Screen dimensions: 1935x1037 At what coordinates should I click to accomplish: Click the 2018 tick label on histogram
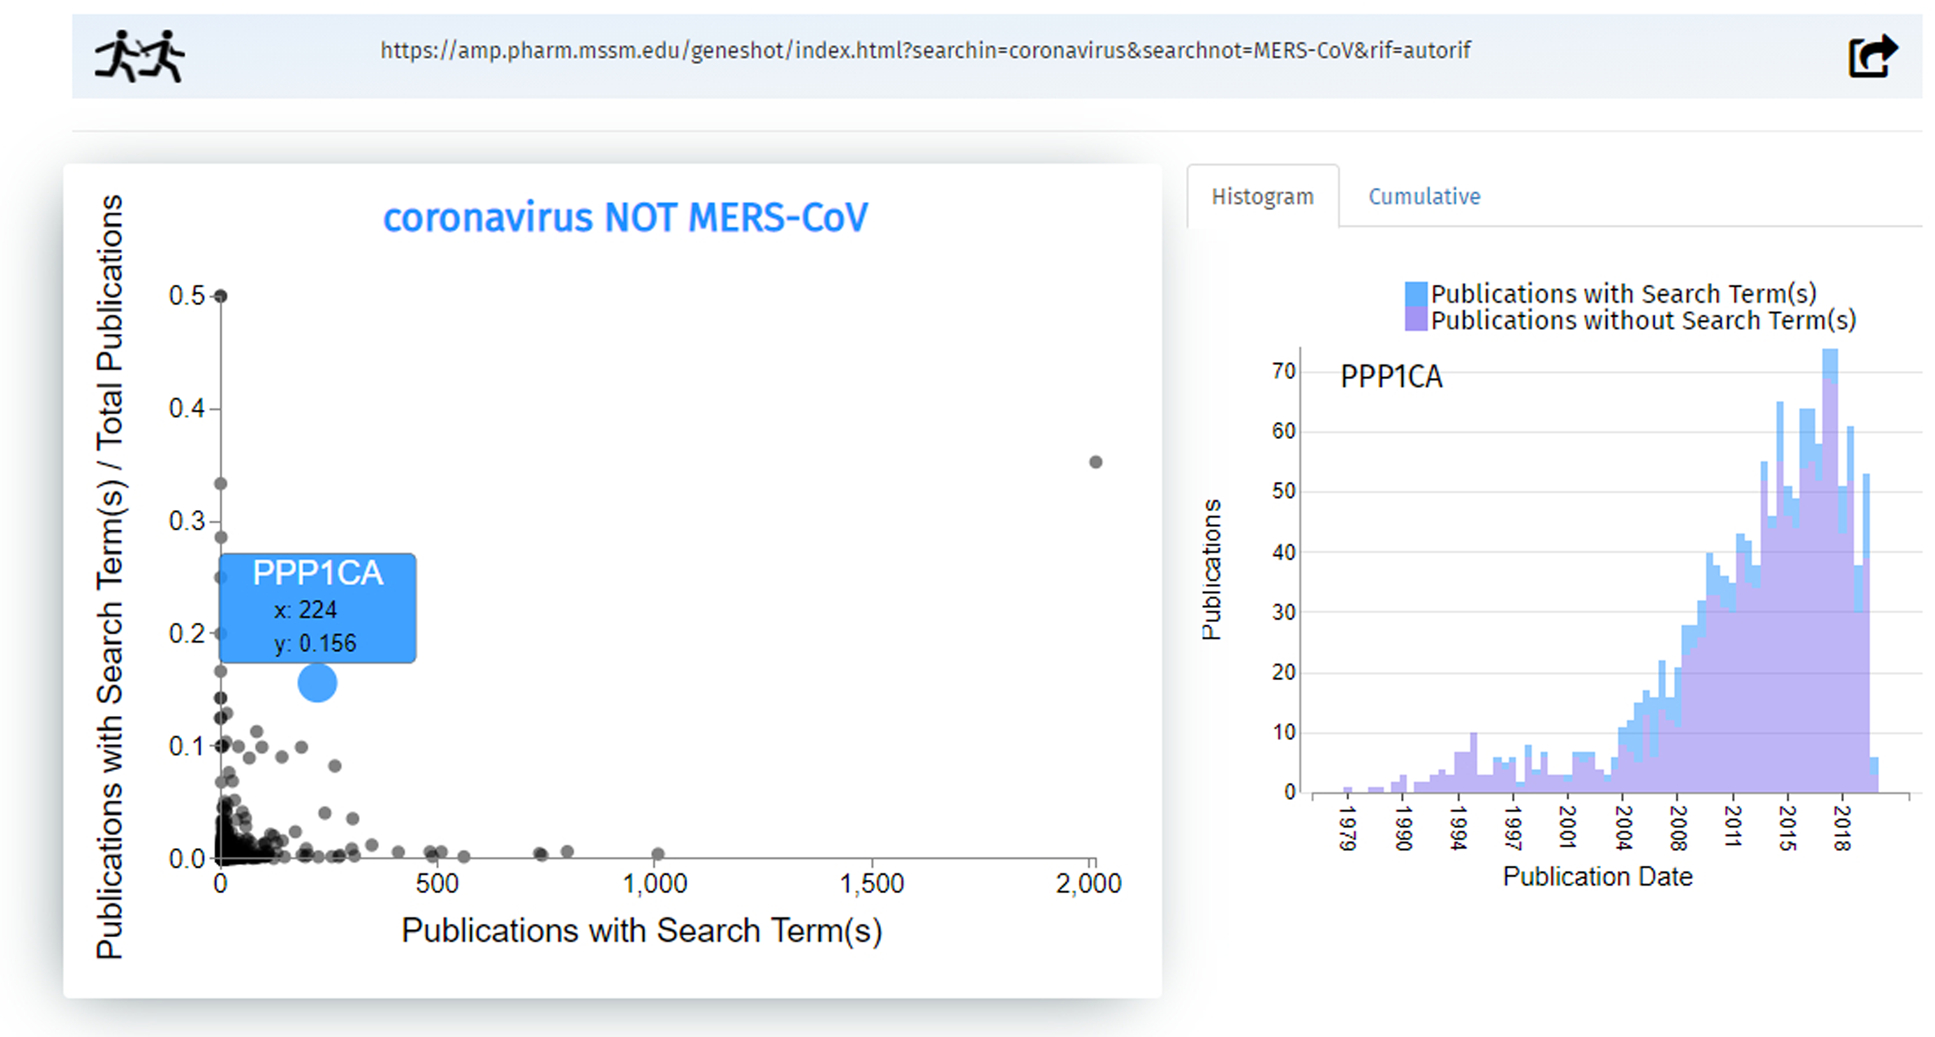pos(1841,828)
